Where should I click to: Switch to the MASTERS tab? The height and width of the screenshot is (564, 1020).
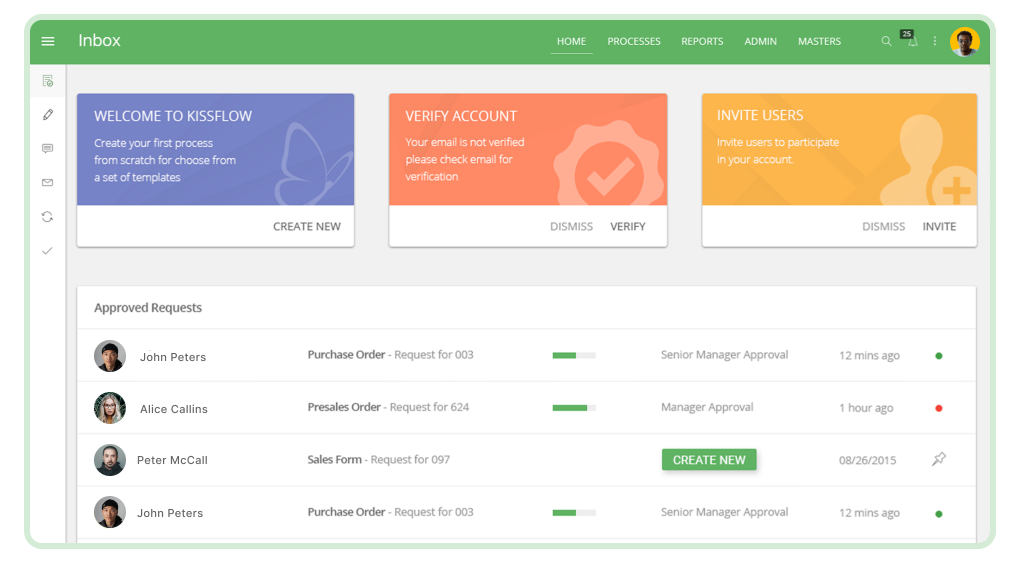(820, 41)
